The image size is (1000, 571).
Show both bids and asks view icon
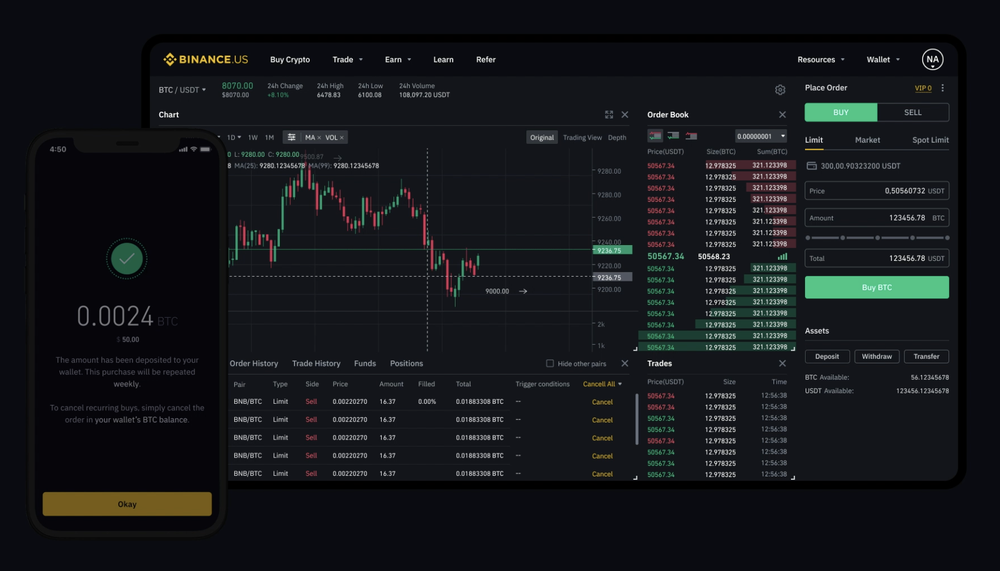(x=655, y=136)
